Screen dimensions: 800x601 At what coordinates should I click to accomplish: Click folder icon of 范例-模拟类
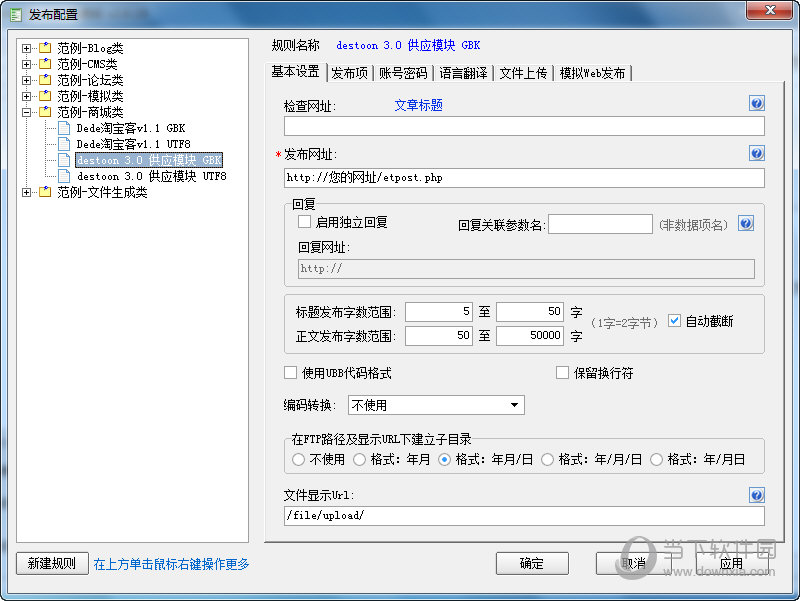(x=45, y=96)
